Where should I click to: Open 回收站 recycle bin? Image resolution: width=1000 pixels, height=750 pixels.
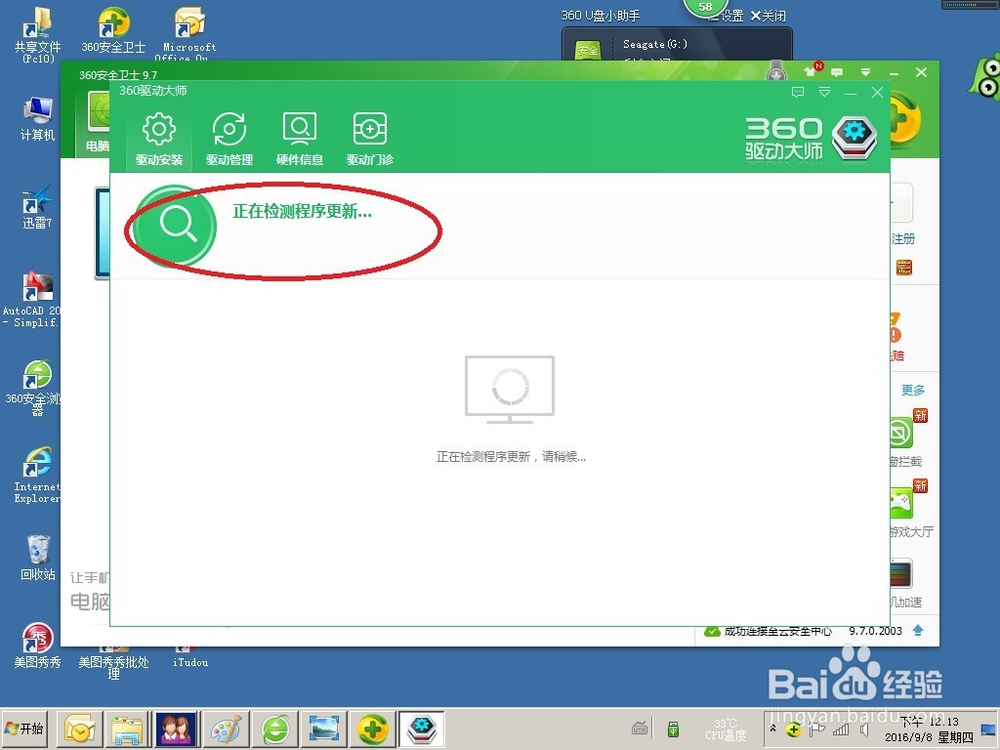[38, 557]
